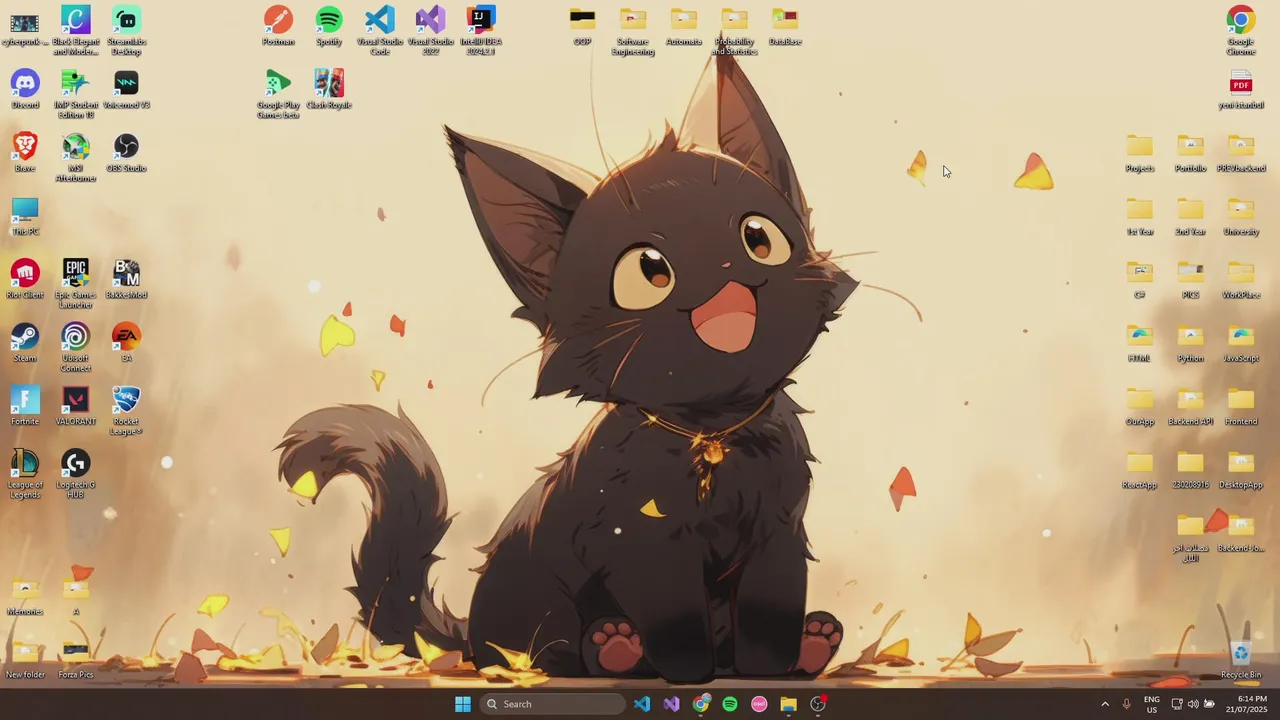
Task: Select the JMP Student Edition 18 icon
Action: point(76,95)
